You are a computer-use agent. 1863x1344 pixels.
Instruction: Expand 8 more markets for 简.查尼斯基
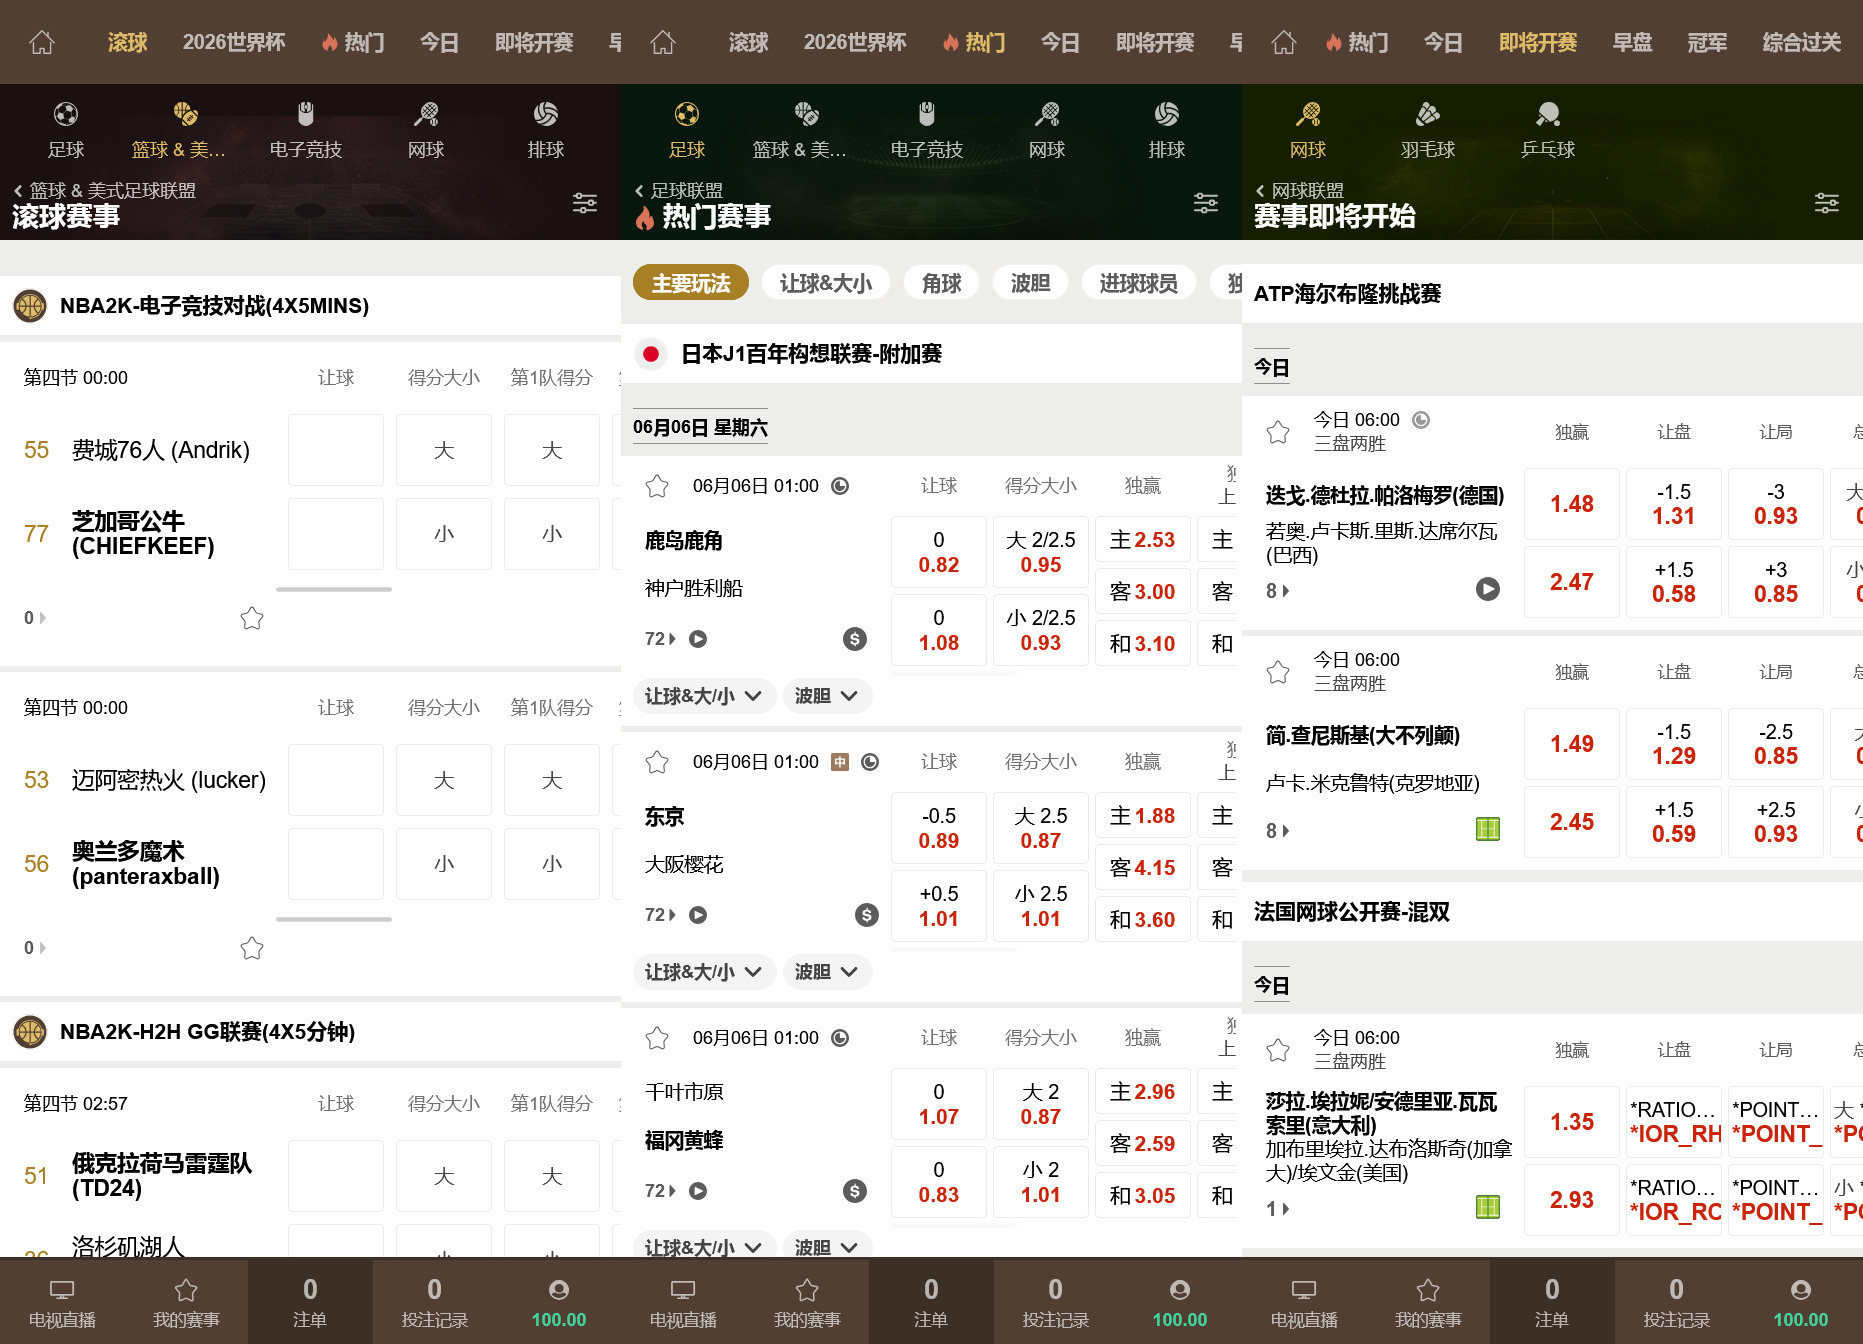1278,831
